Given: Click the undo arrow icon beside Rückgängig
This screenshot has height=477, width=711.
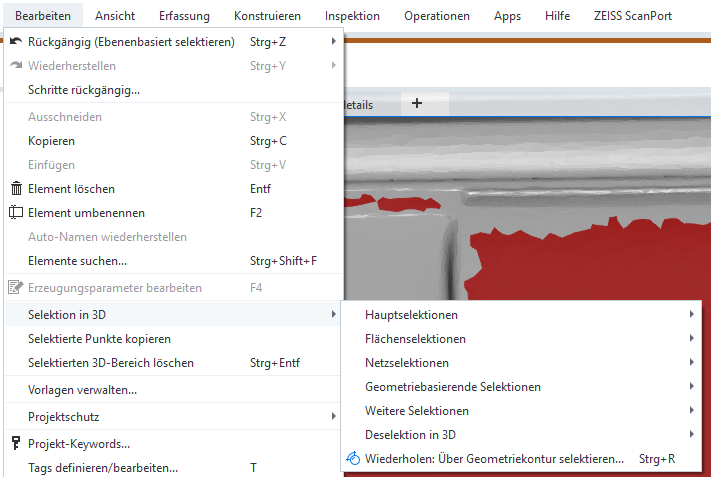Looking at the screenshot, I should (x=16, y=41).
